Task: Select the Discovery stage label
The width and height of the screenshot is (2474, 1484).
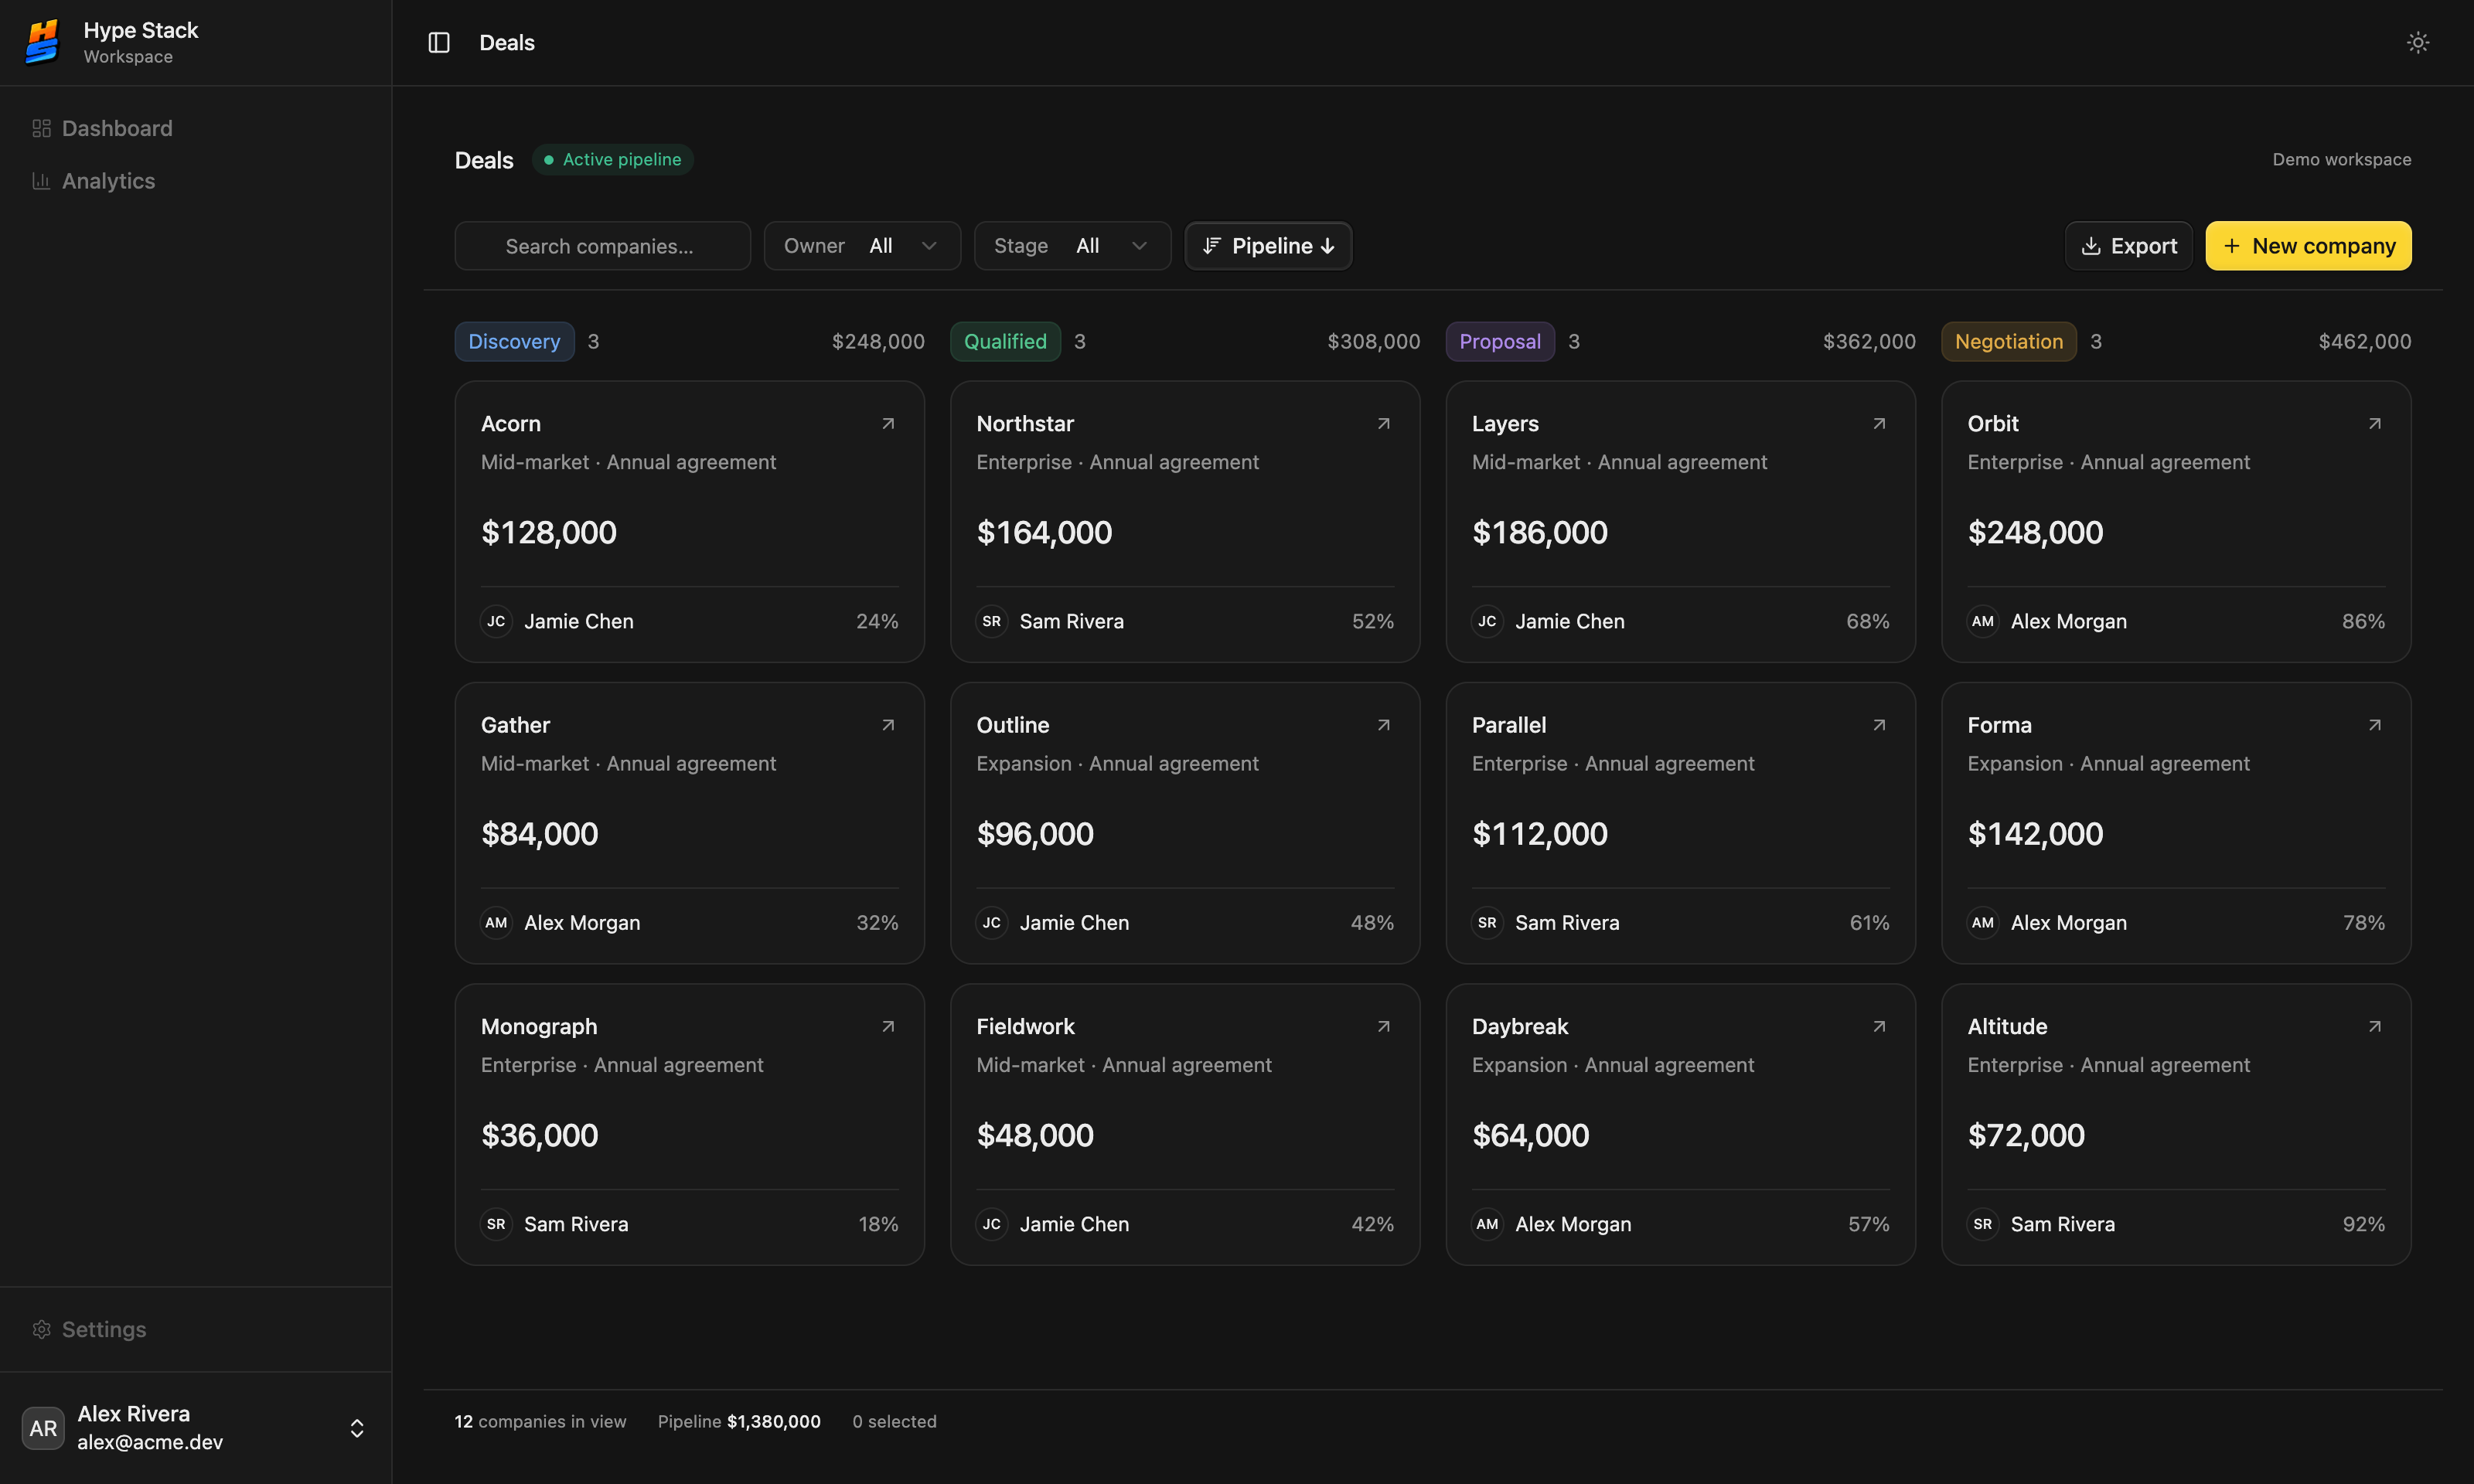Action: [x=514, y=341]
